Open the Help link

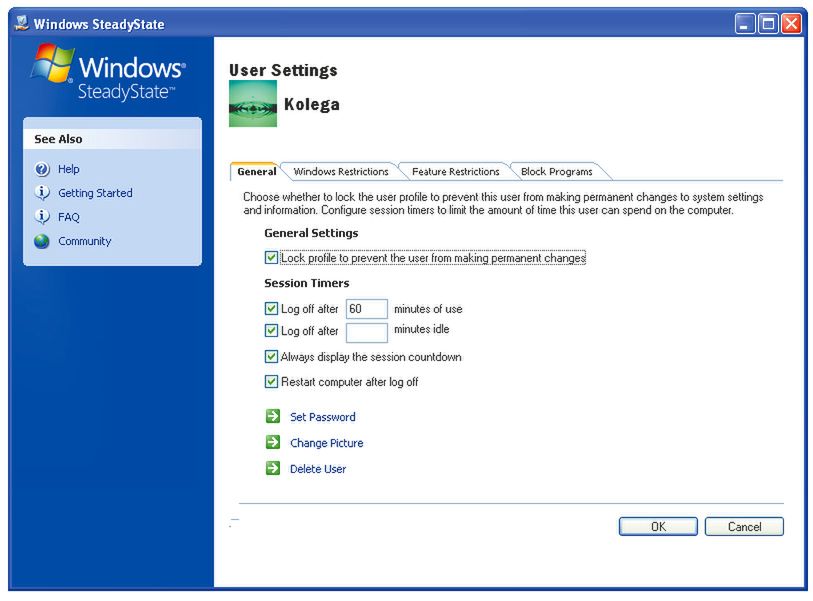point(68,169)
